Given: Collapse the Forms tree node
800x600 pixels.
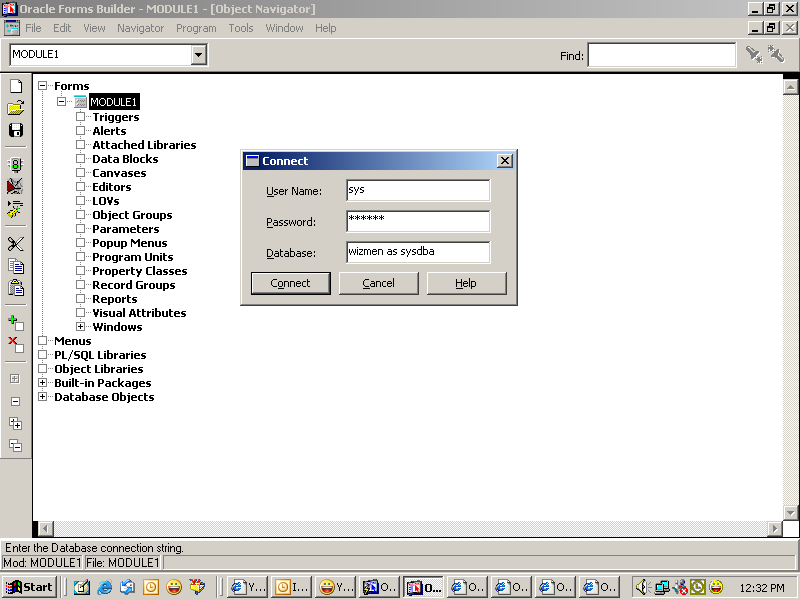Looking at the screenshot, I should pyautogui.click(x=43, y=86).
